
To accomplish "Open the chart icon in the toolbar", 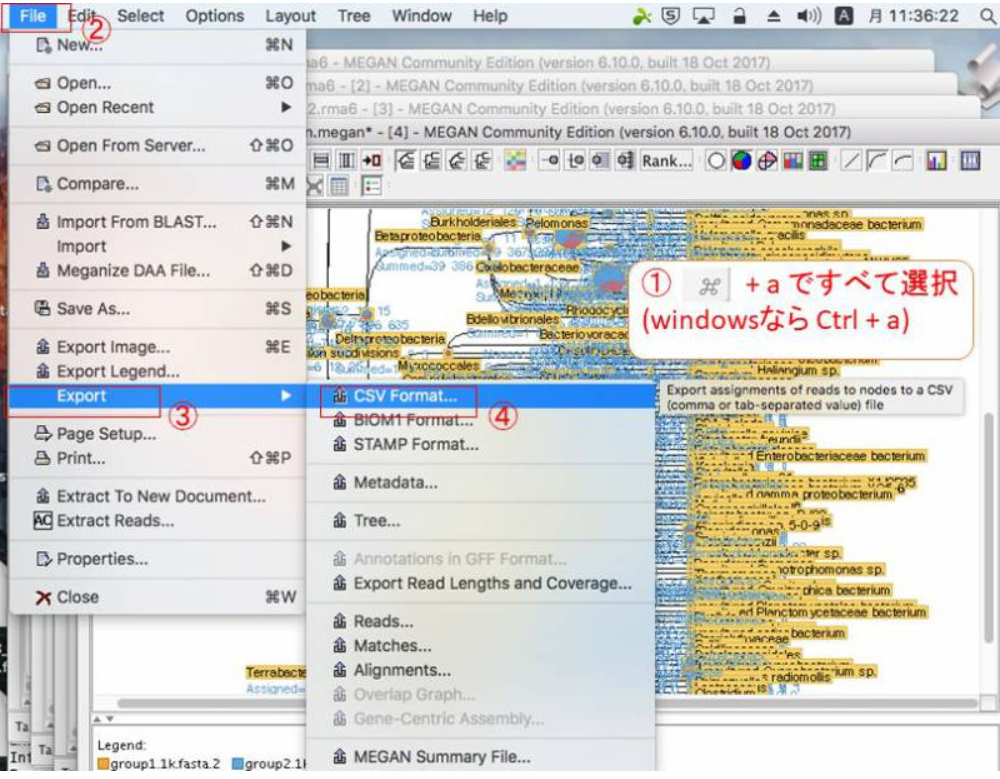I will tap(936, 161).
